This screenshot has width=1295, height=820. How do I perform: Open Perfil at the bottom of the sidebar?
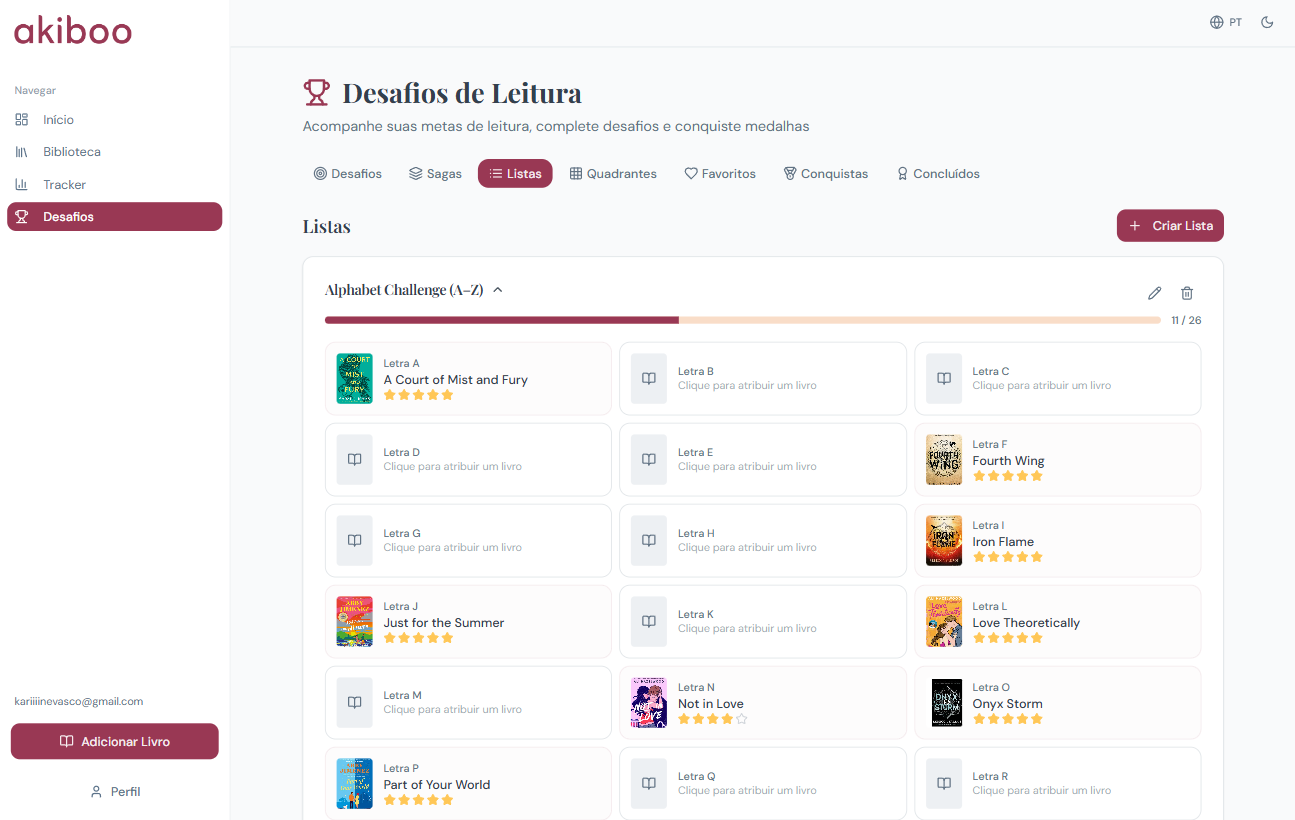coord(114,791)
